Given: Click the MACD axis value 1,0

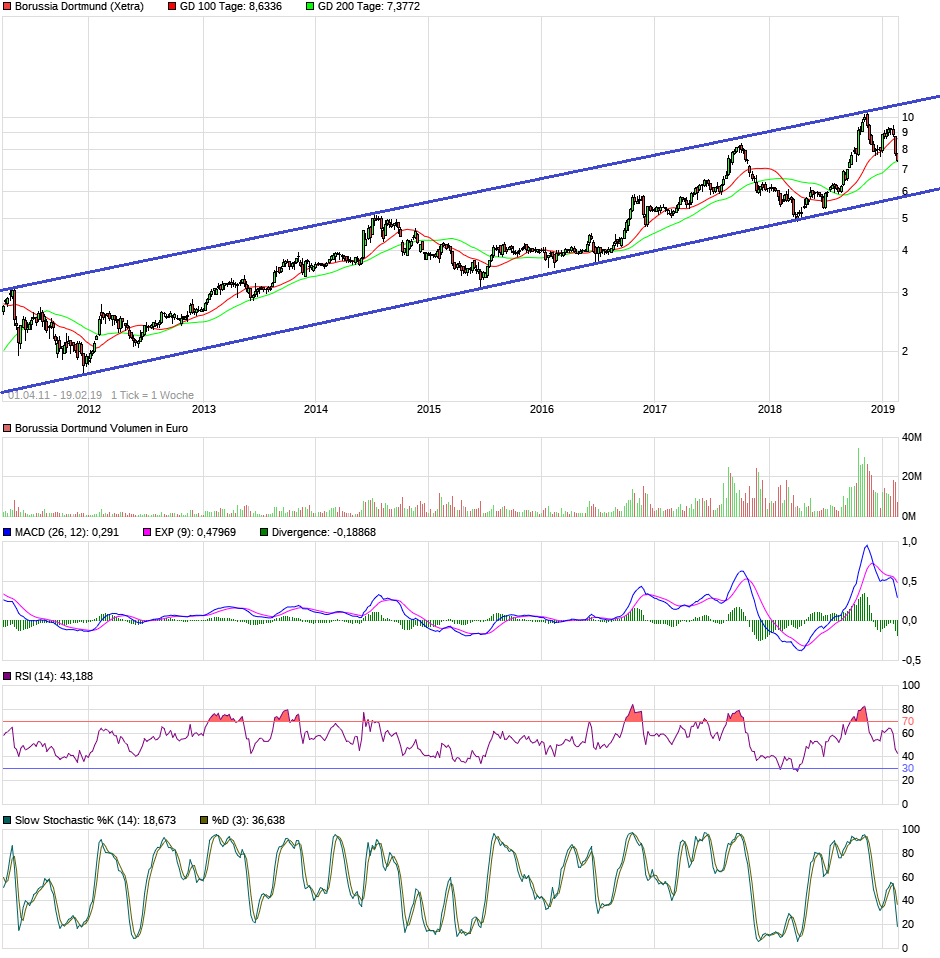Looking at the screenshot, I should click(909, 541).
